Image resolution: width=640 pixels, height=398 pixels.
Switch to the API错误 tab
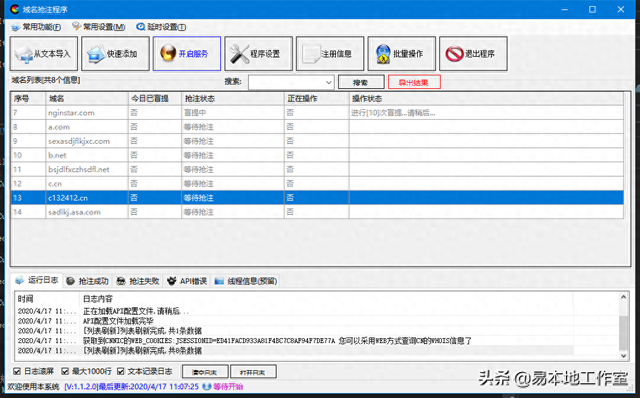click(x=187, y=281)
